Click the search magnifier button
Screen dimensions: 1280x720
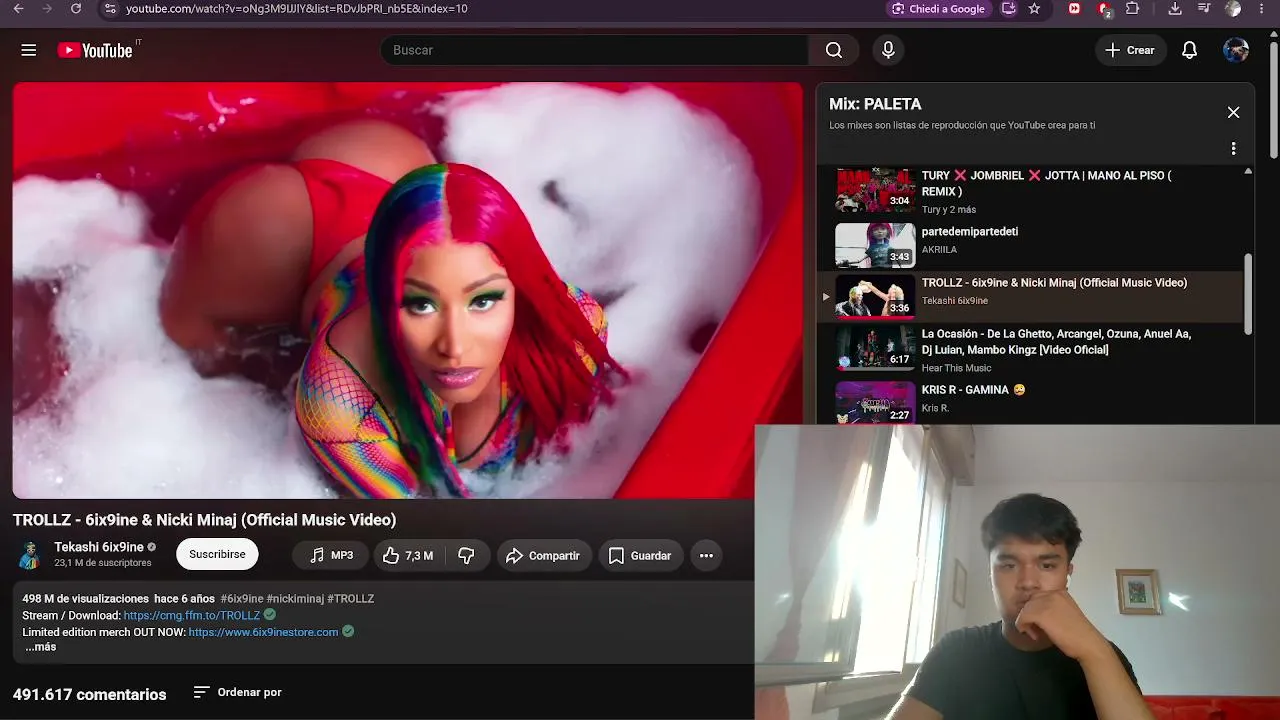click(834, 50)
